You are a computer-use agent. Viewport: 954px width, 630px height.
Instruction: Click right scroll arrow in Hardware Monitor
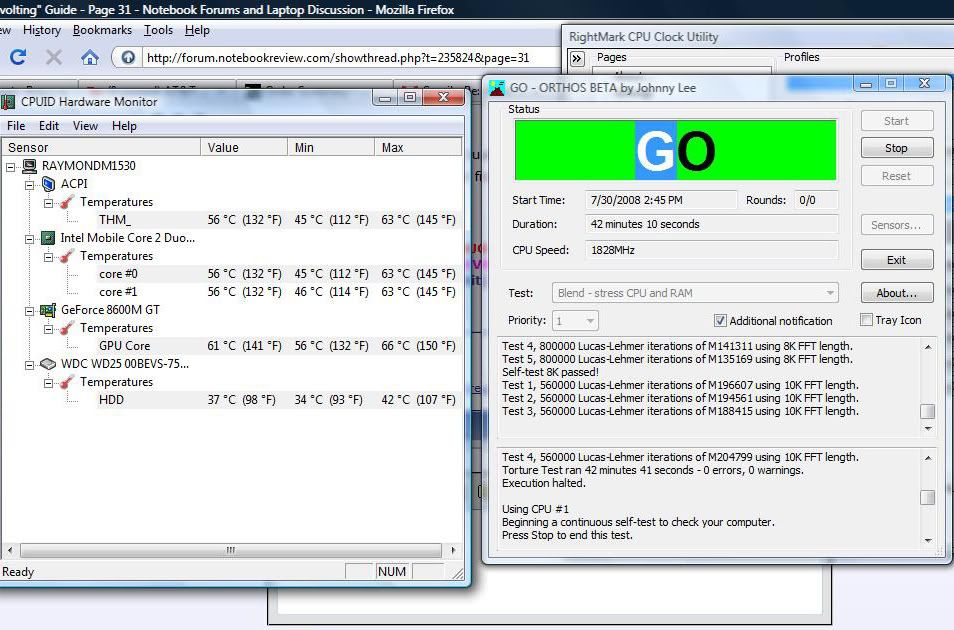[x=453, y=550]
